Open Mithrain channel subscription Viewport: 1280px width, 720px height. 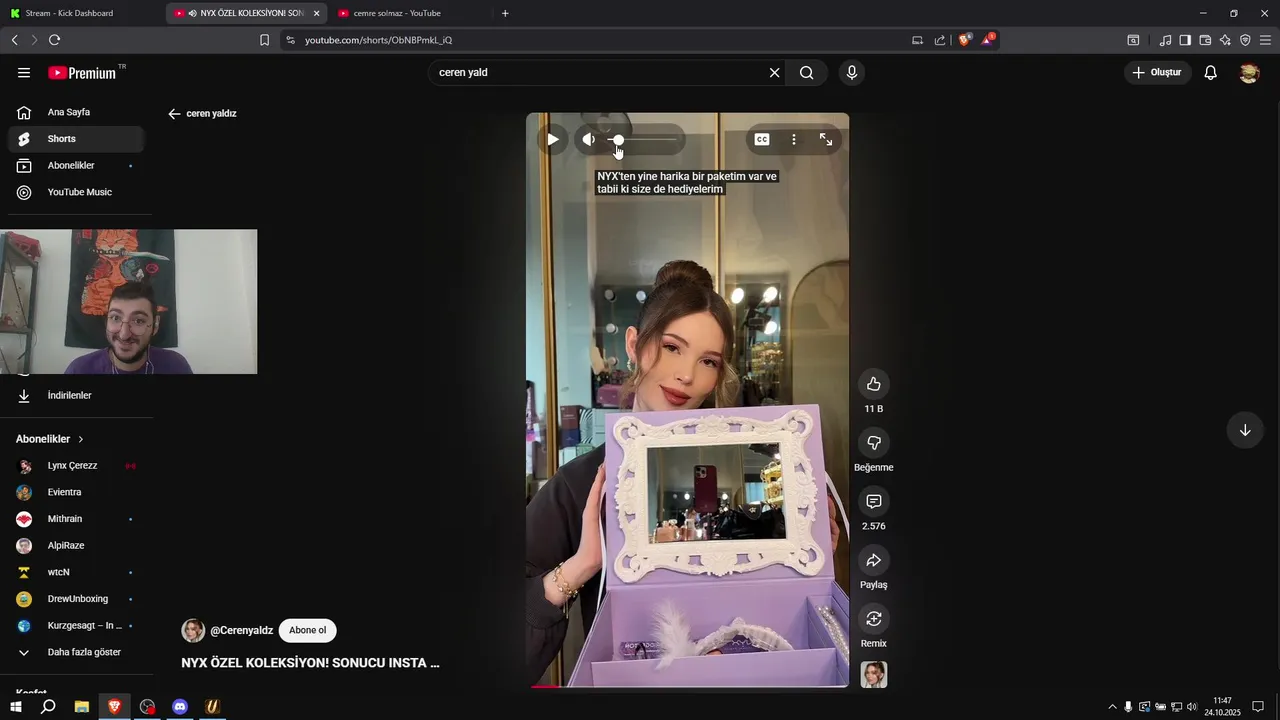click(76, 519)
